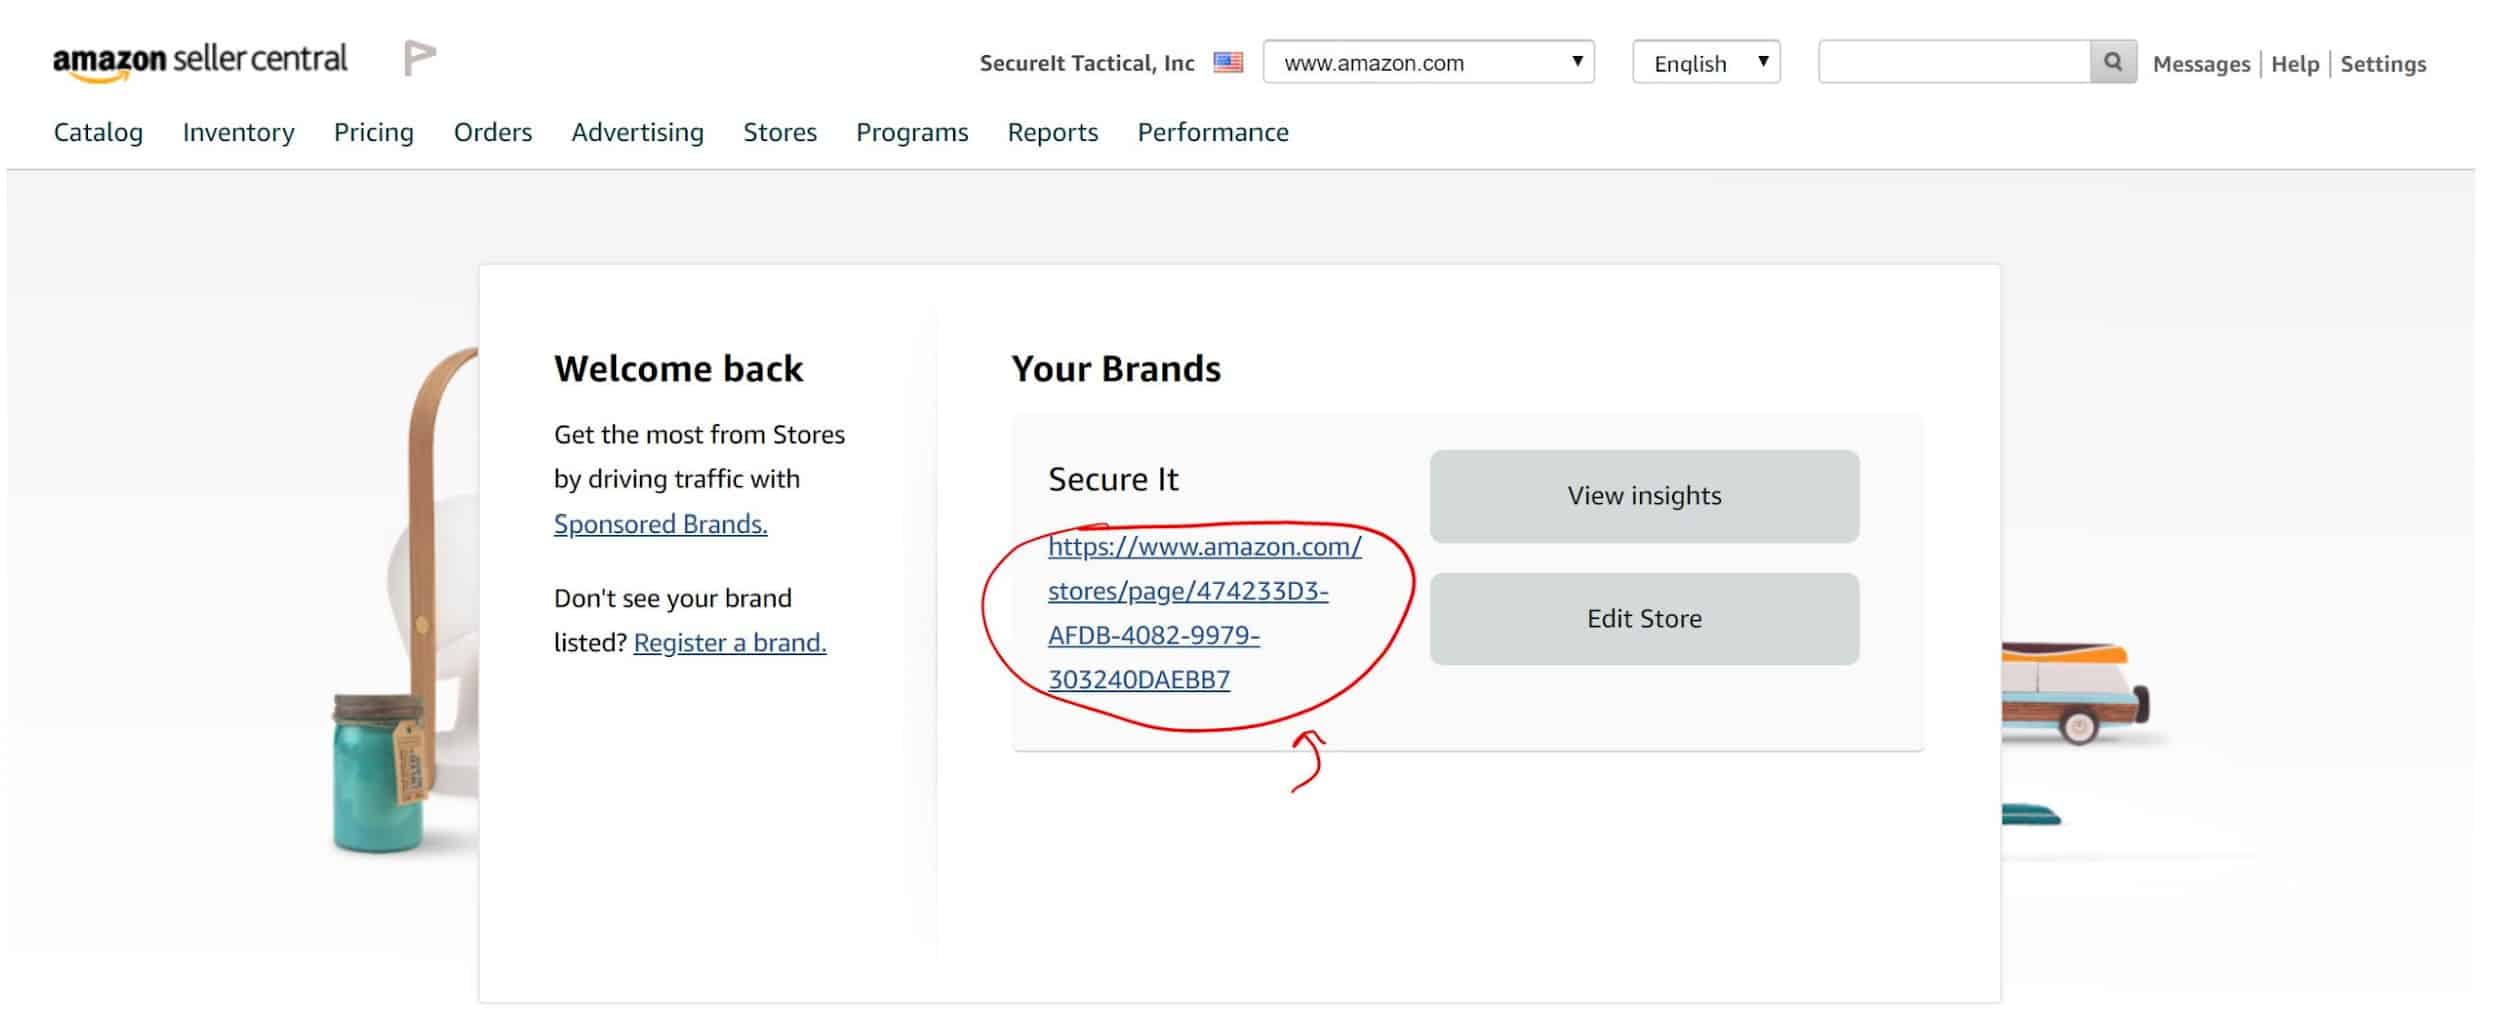The height and width of the screenshot is (1030, 2500).
Task: Click the Edit Store button
Action: [x=1644, y=619]
